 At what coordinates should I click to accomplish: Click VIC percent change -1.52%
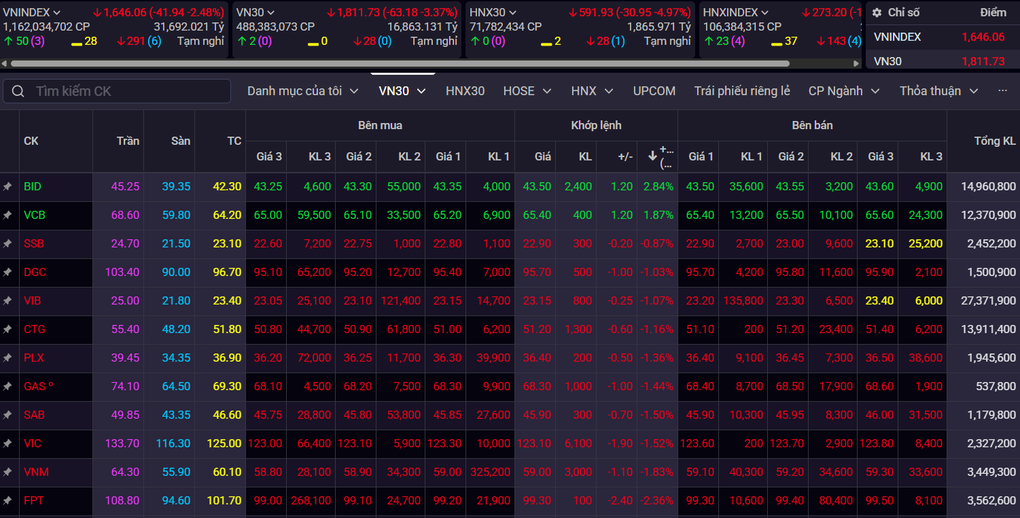point(656,444)
